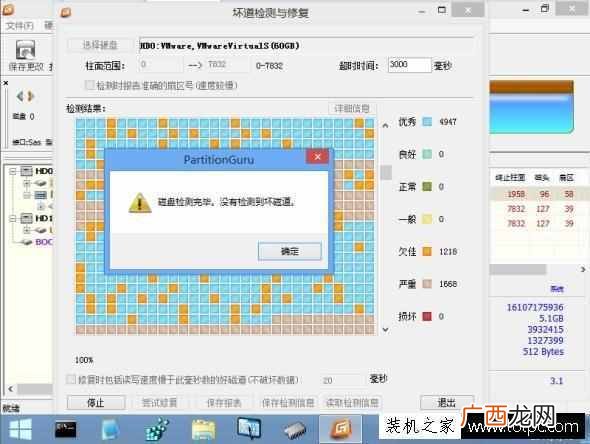This screenshot has width=590, height=444.
Task: Open the teal cubes icon on taskbar
Action: (x=157, y=429)
